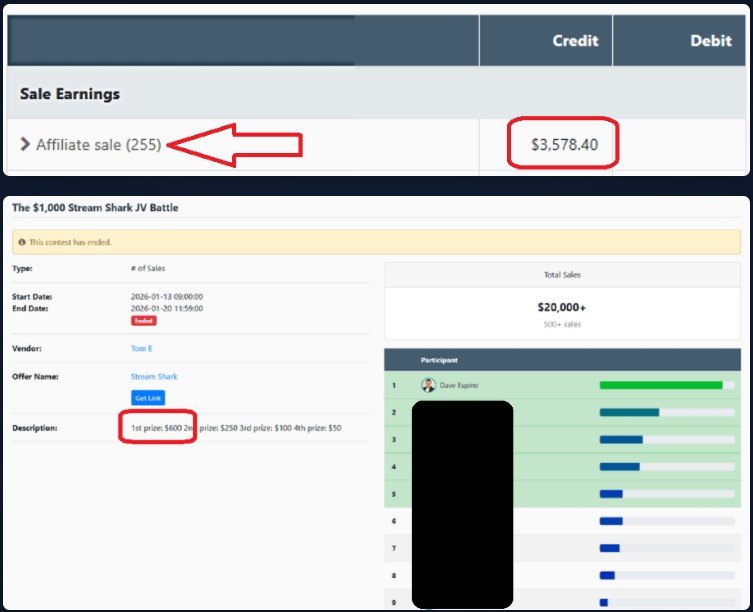
Task: Select the $3,578.40 credit amount
Action: [564, 144]
